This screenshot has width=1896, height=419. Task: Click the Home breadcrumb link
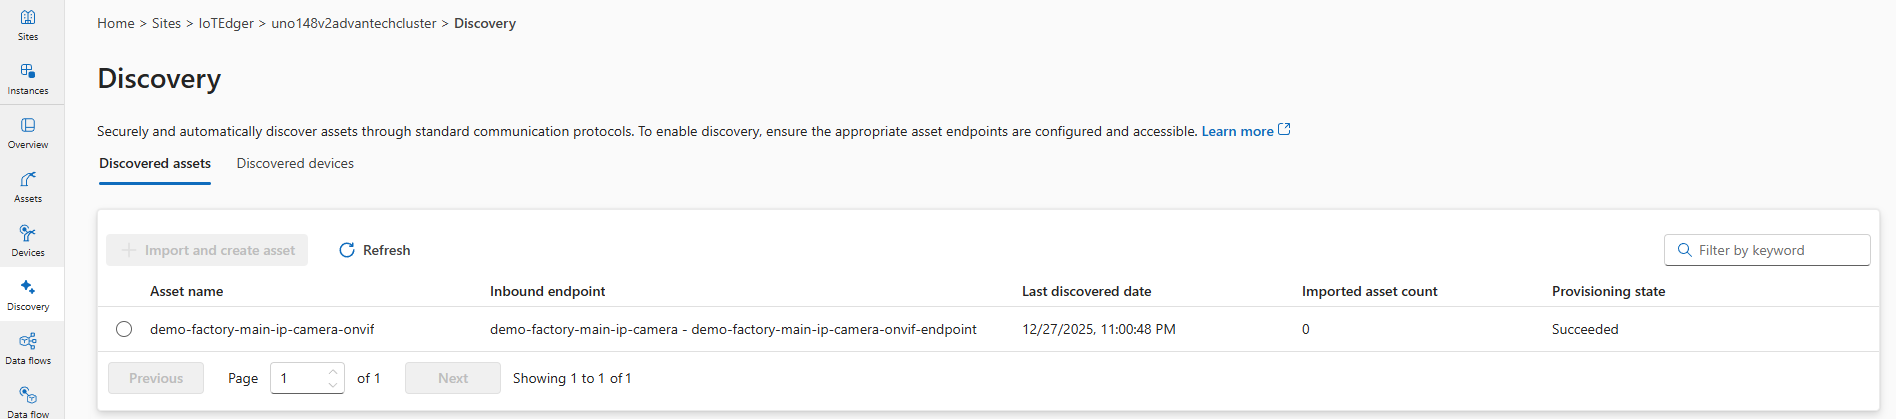click(116, 23)
